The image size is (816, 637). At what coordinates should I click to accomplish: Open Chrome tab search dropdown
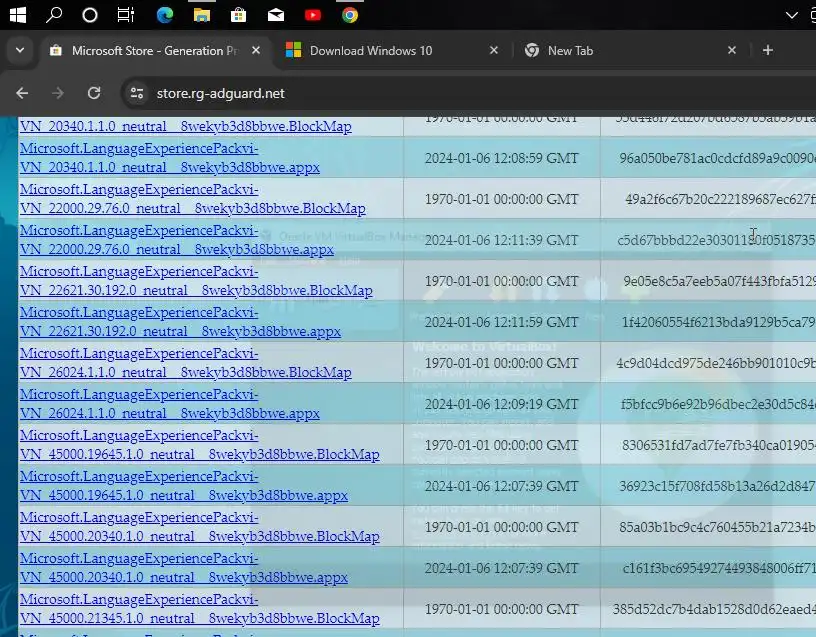pyautogui.click(x=20, y=50)
